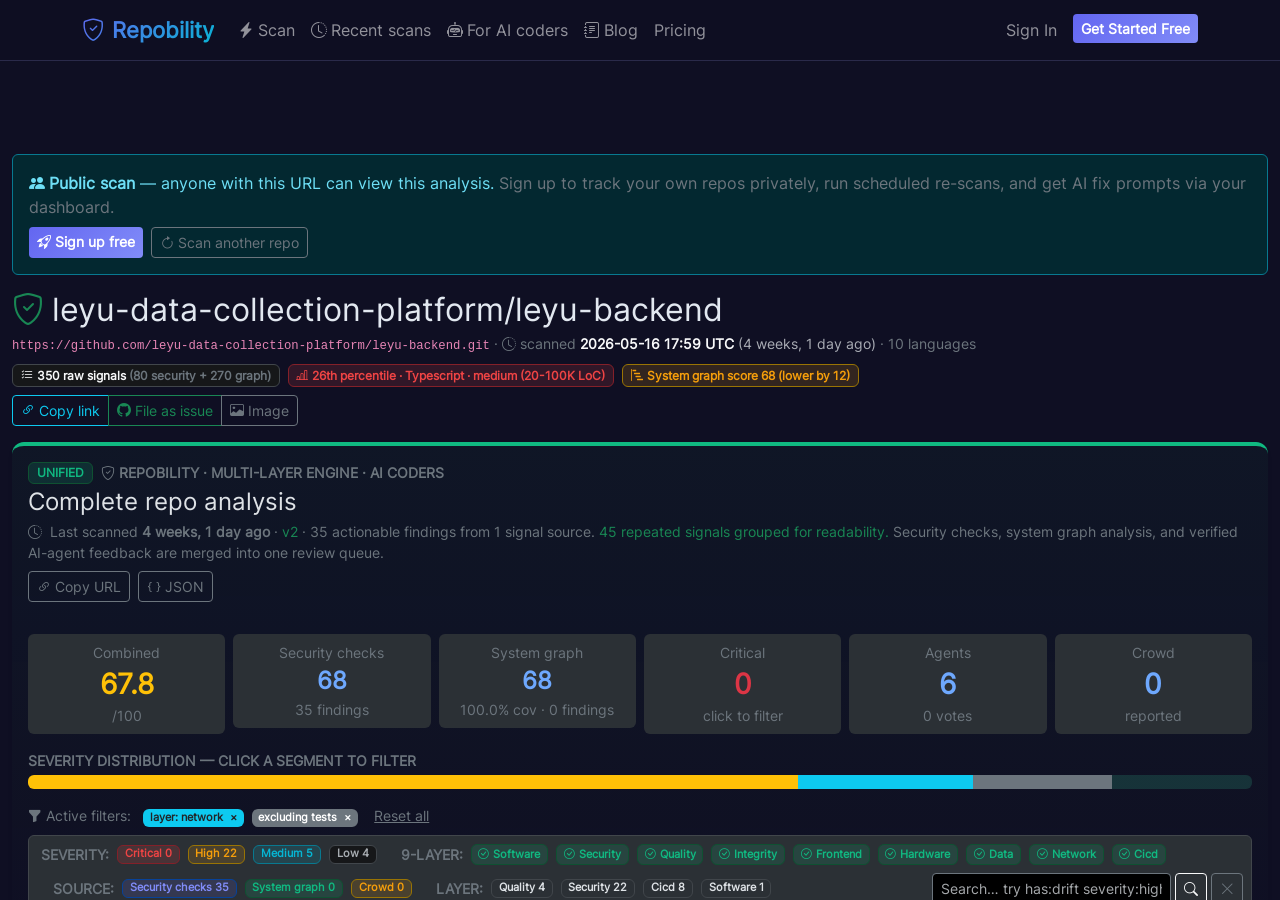Screen dimensions: 1280x900
Task: Open the Pricing page
Action: [680, 30]
